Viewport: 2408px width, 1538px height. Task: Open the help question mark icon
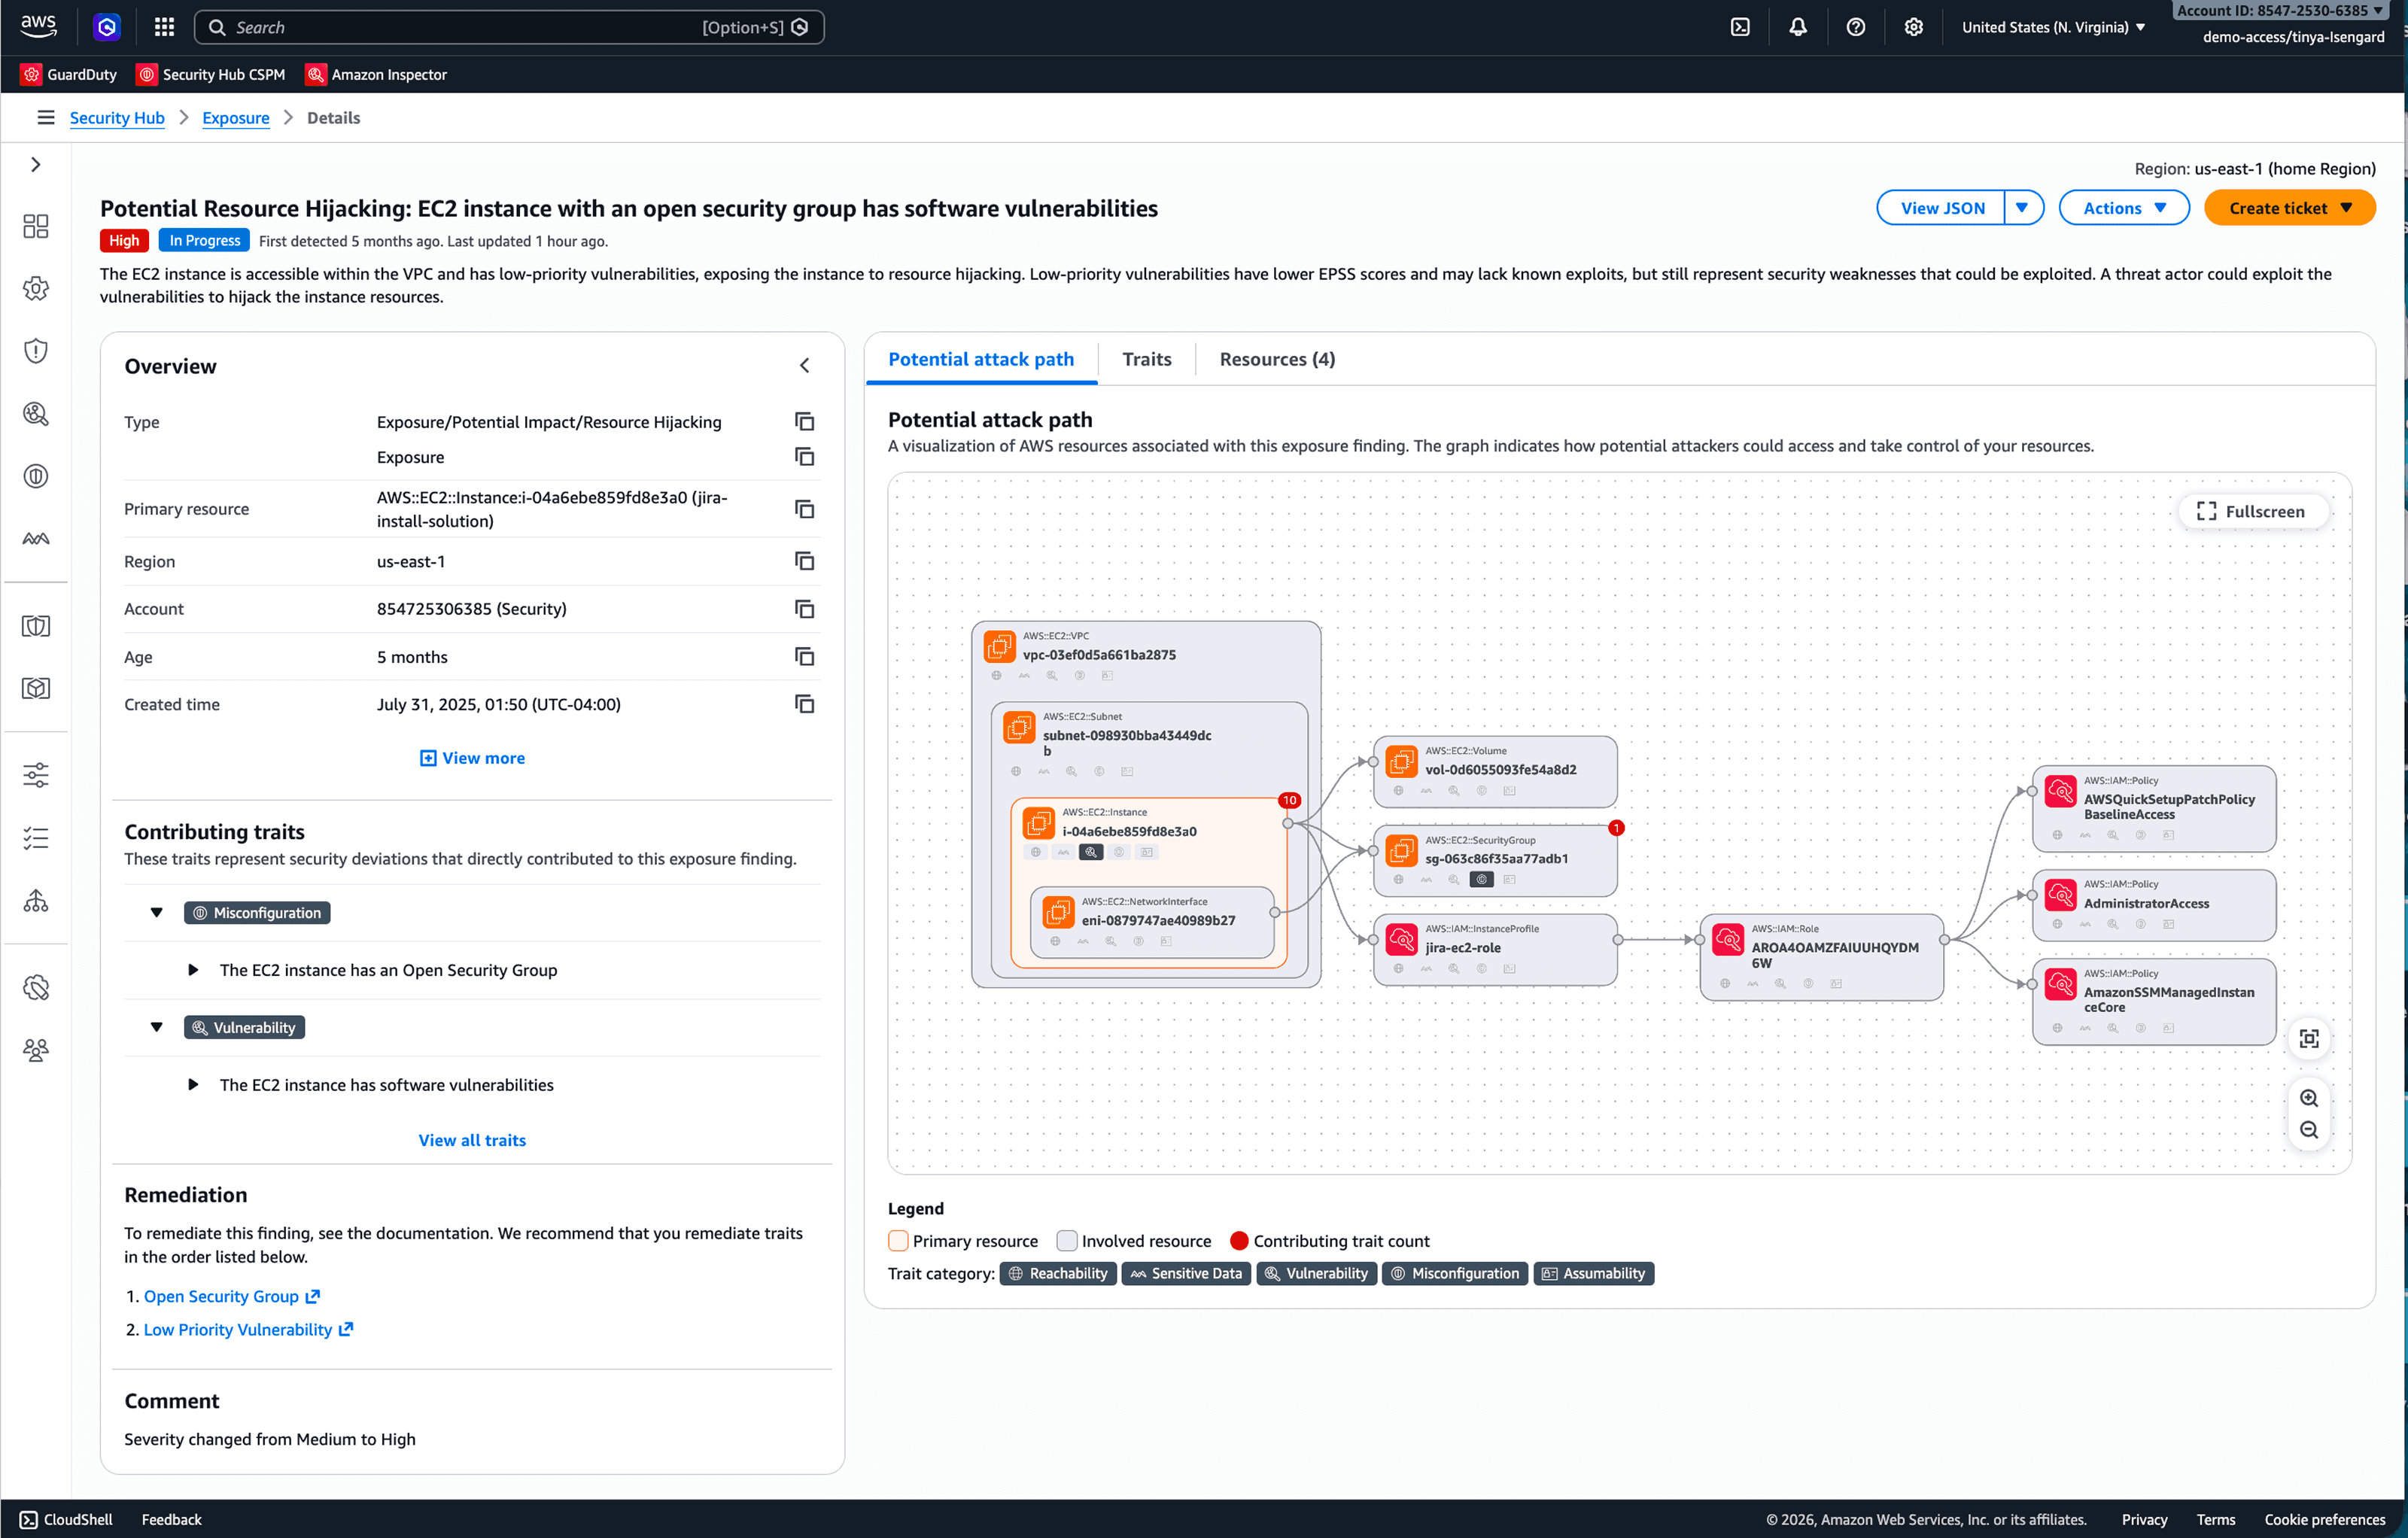pyautogui.click(x=1856, y=27)
